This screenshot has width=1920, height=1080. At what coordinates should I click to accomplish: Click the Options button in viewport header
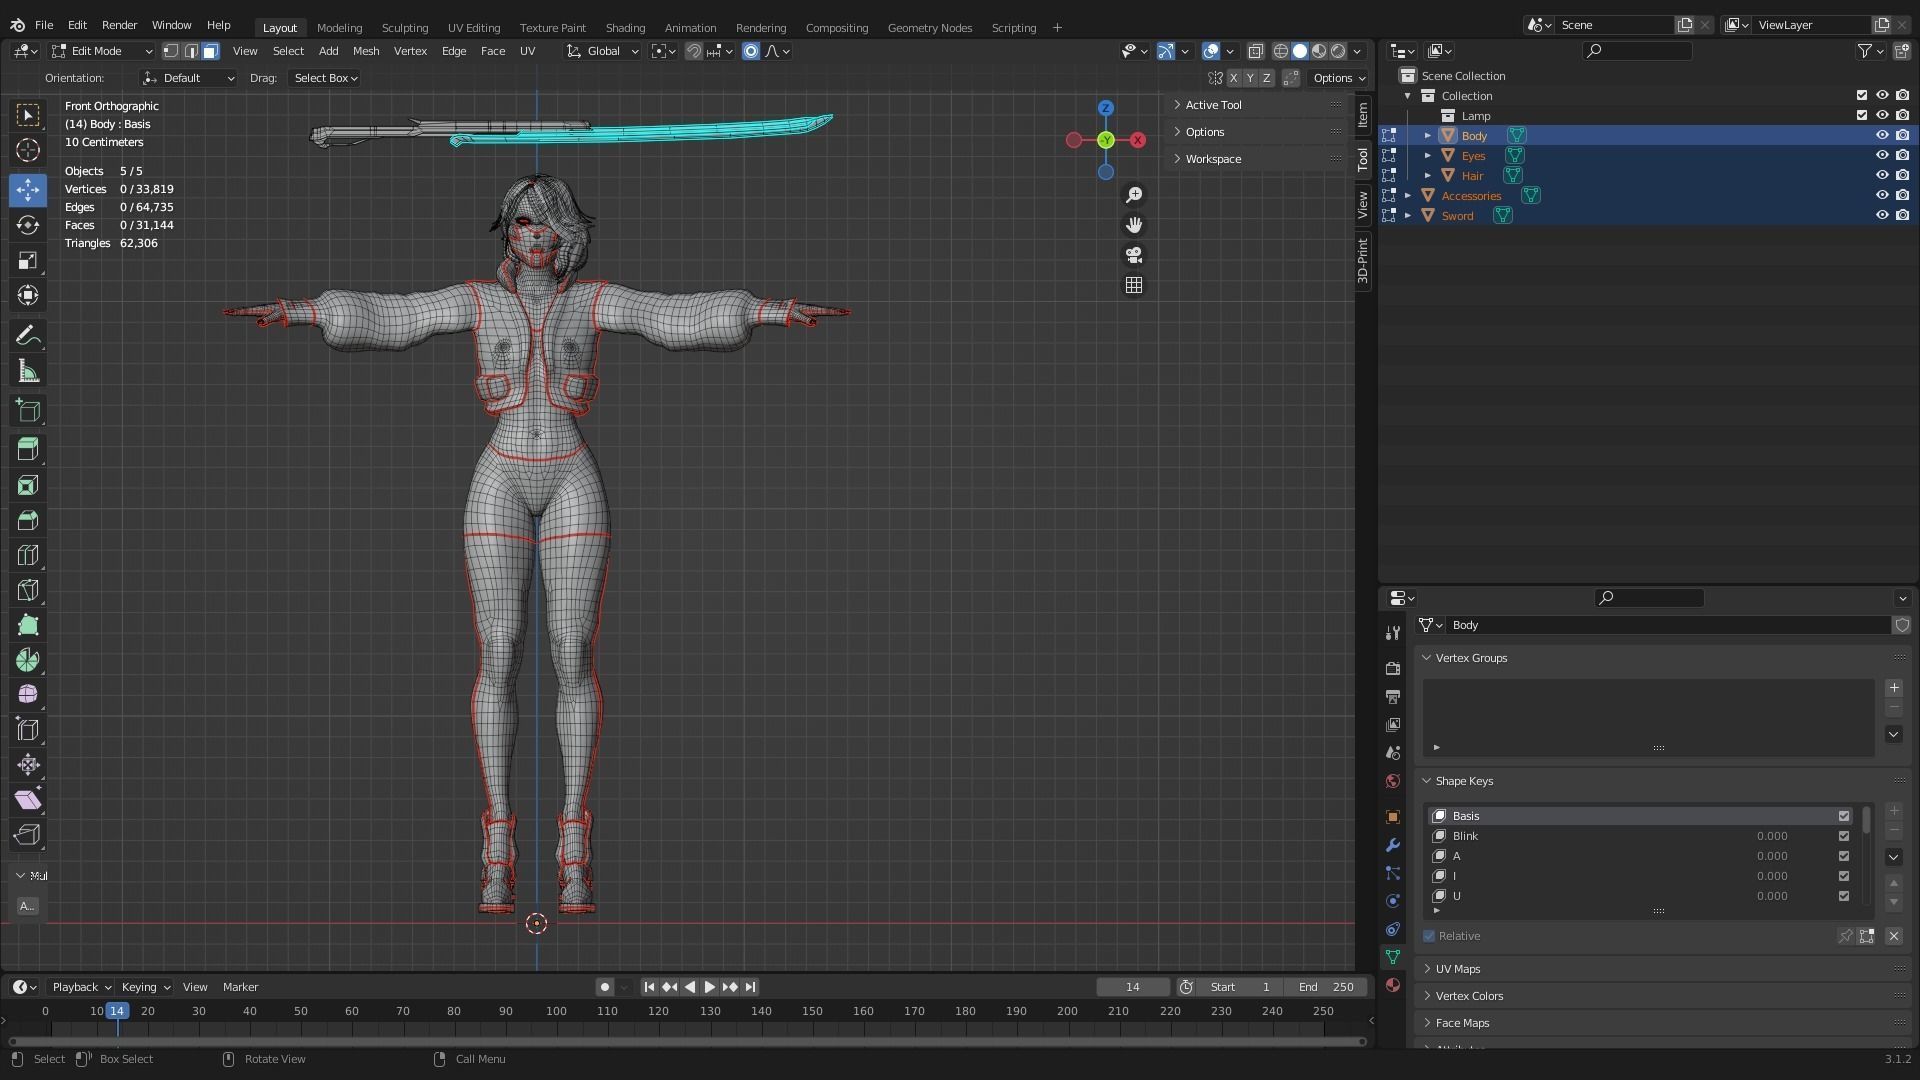click(1338, 78)
